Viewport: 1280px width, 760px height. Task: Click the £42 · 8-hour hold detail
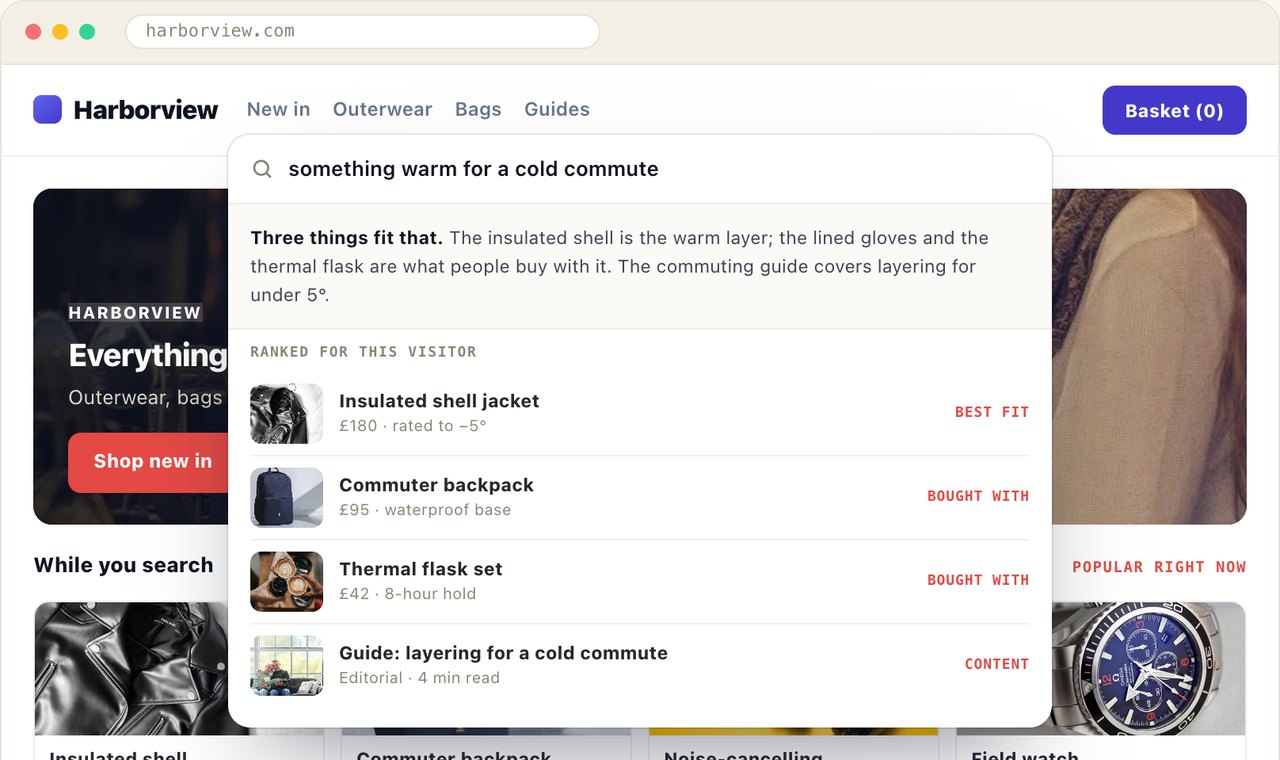(408, 594)
